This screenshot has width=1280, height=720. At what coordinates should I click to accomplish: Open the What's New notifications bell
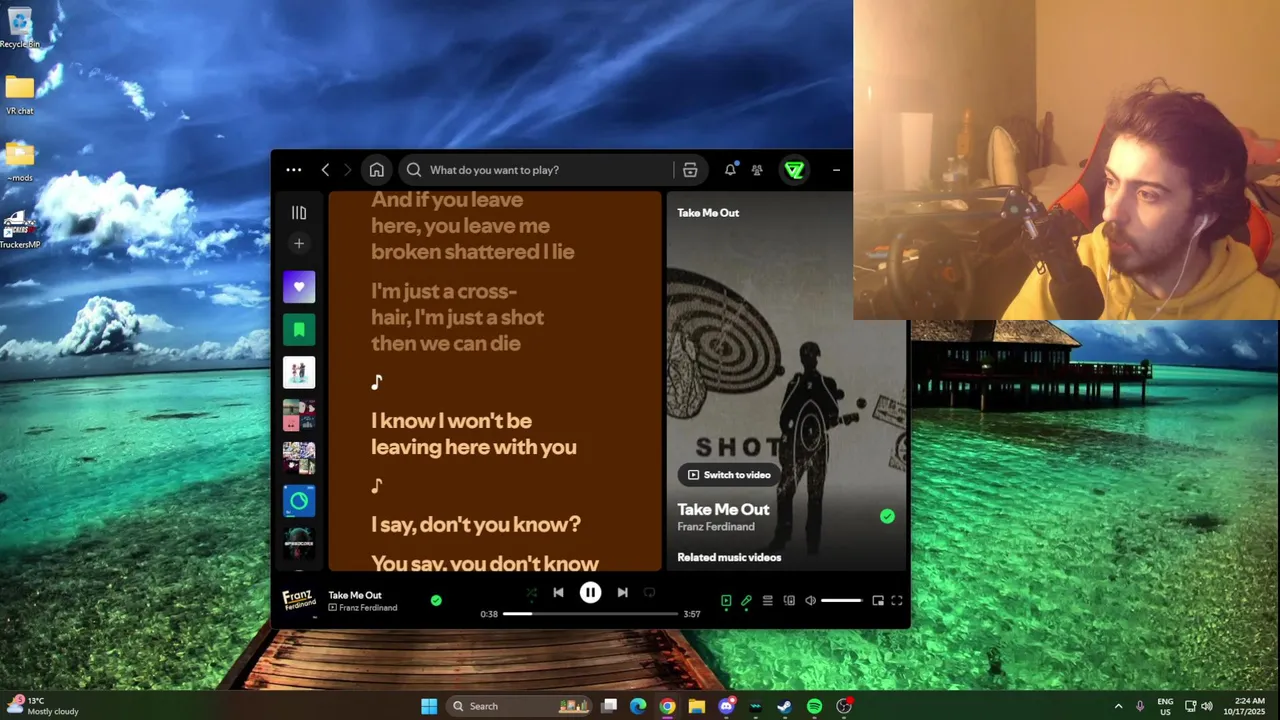tap(730, 170)
